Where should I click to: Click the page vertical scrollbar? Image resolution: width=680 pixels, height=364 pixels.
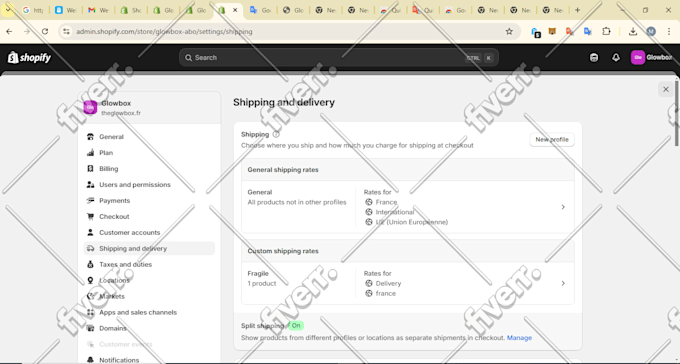tap(677, 113)
